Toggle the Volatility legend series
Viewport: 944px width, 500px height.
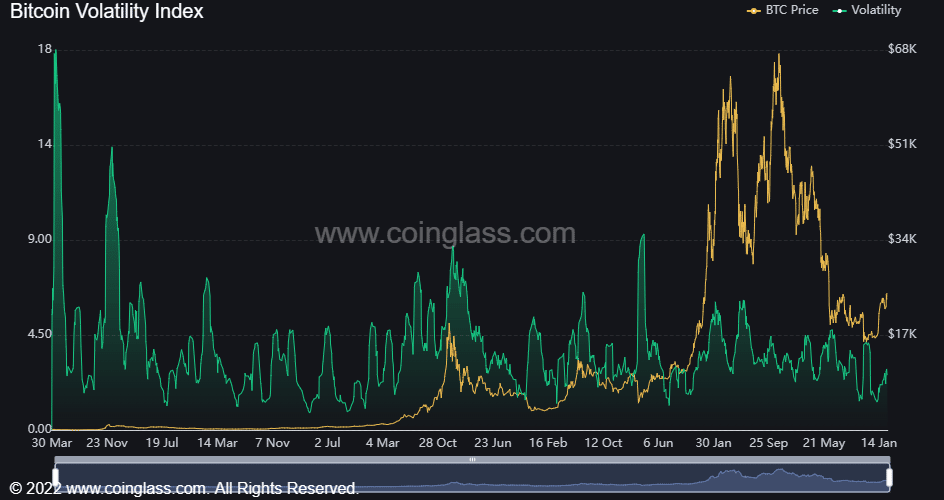[866, 10]
